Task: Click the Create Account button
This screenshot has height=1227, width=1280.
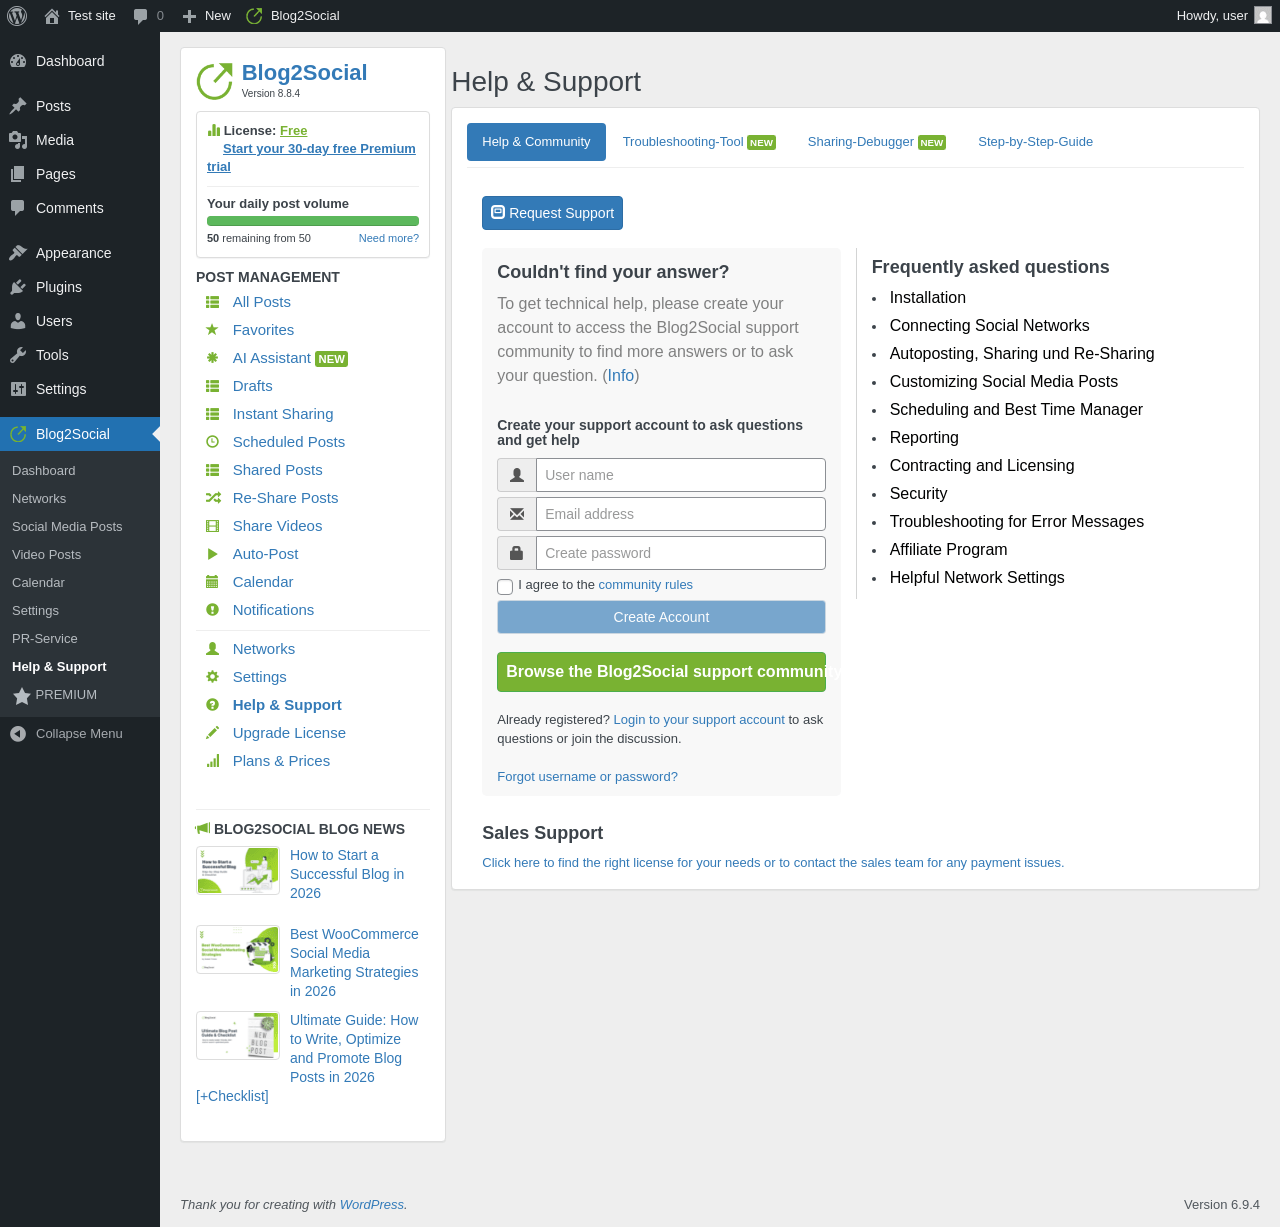Action: [x=661, y=617]
